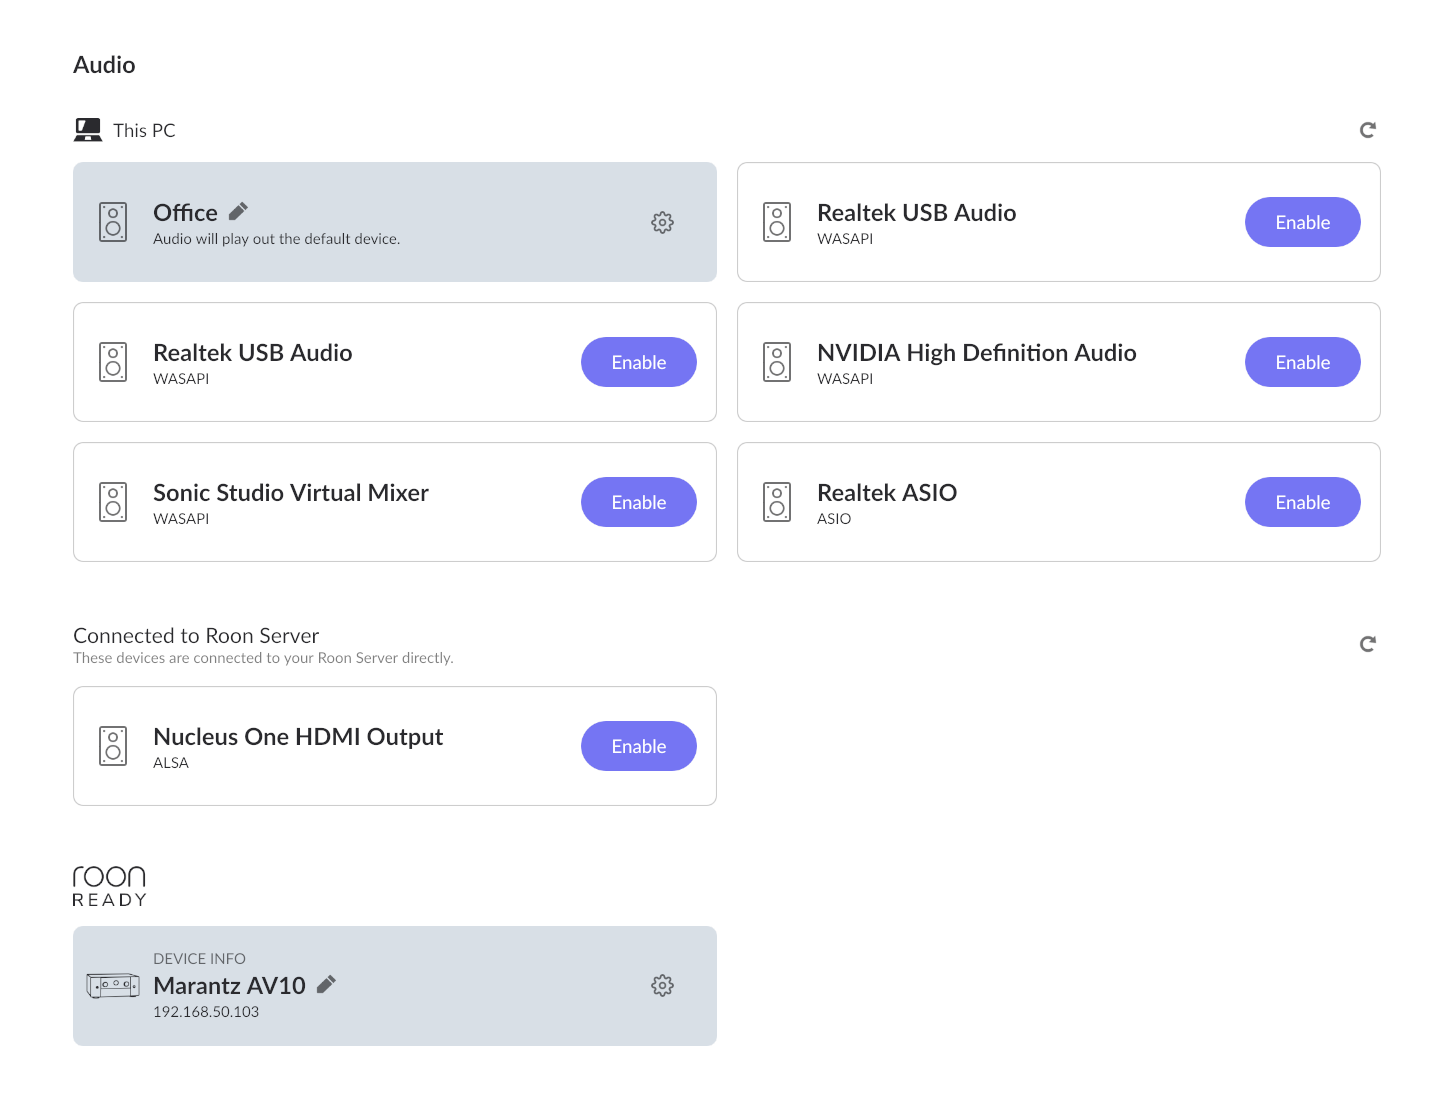The image size is (1448, 1095).
Task: Enable the Sonic Studio Virtual Mixer device
Action: pyautogui.click(x=638, y=502)
